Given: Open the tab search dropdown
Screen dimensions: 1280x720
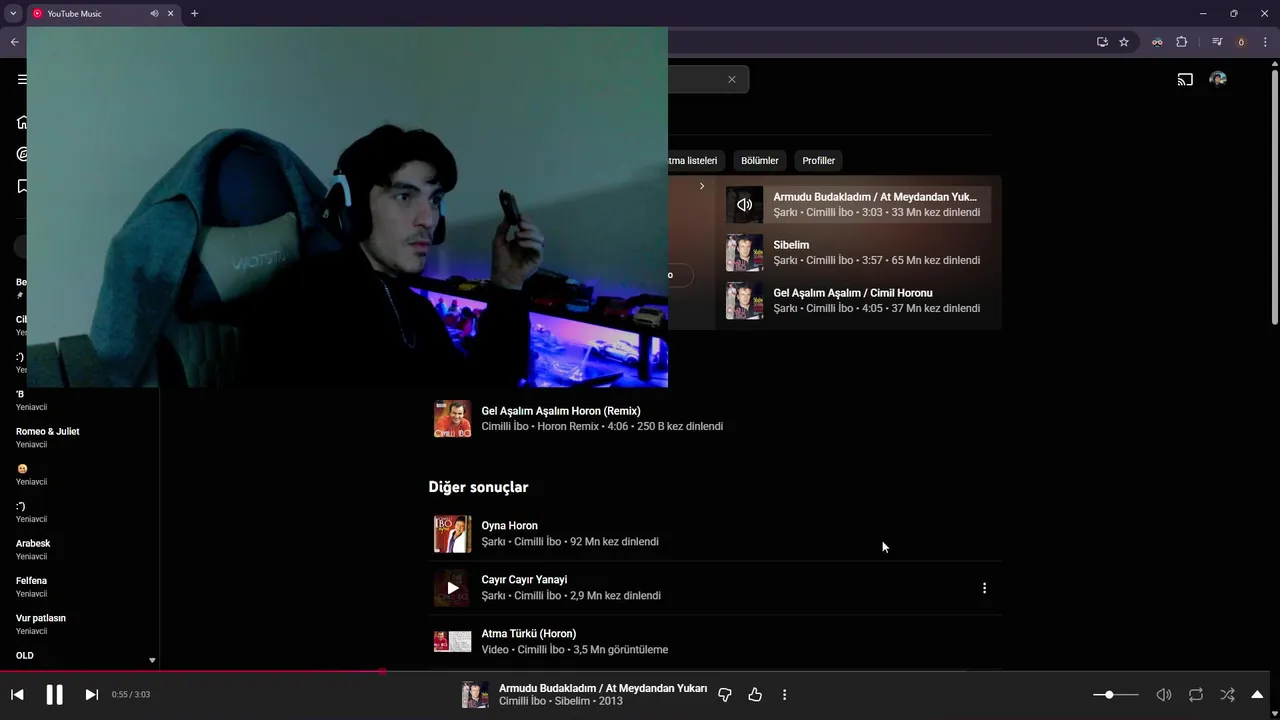Looking at the screenshot, I should coord(13,14).
